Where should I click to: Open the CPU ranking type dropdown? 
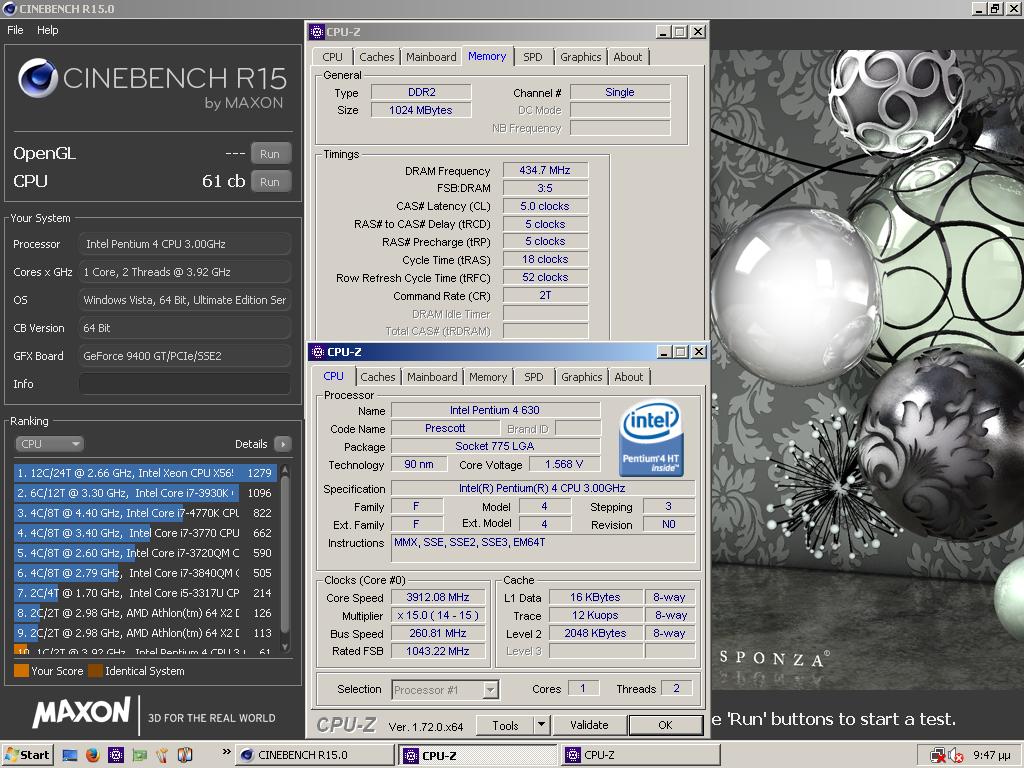(x=49, y=444)
